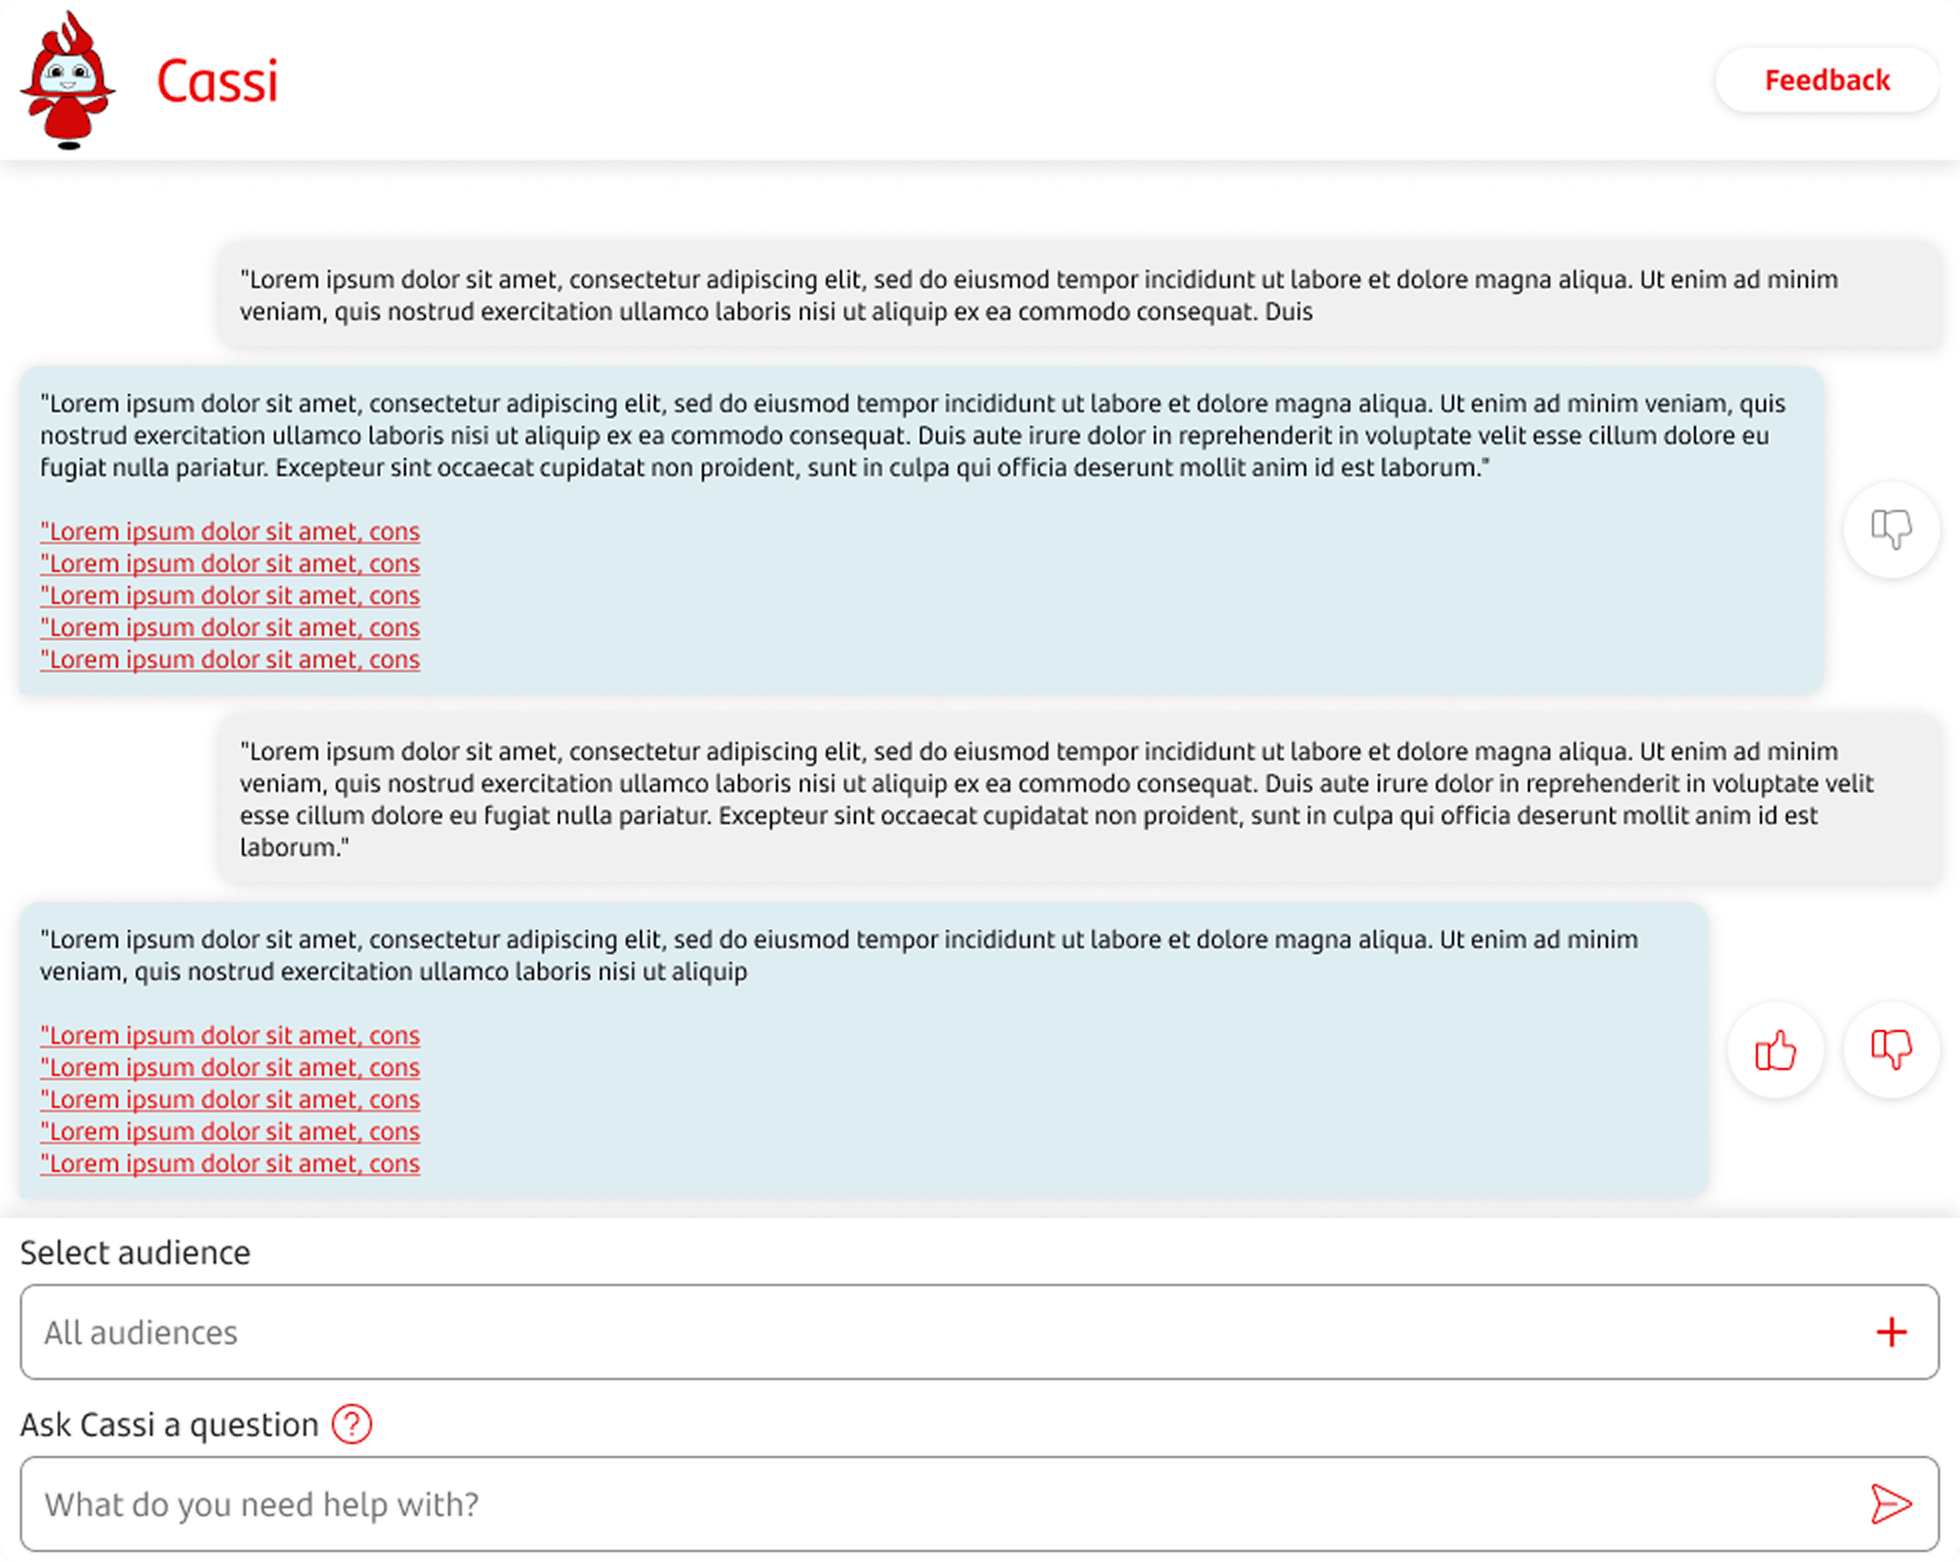Image resolution: width=1960 pixels, height=1562 pixels.
Task: Open the All audiences dropdown
Action: click(979, 1332)
